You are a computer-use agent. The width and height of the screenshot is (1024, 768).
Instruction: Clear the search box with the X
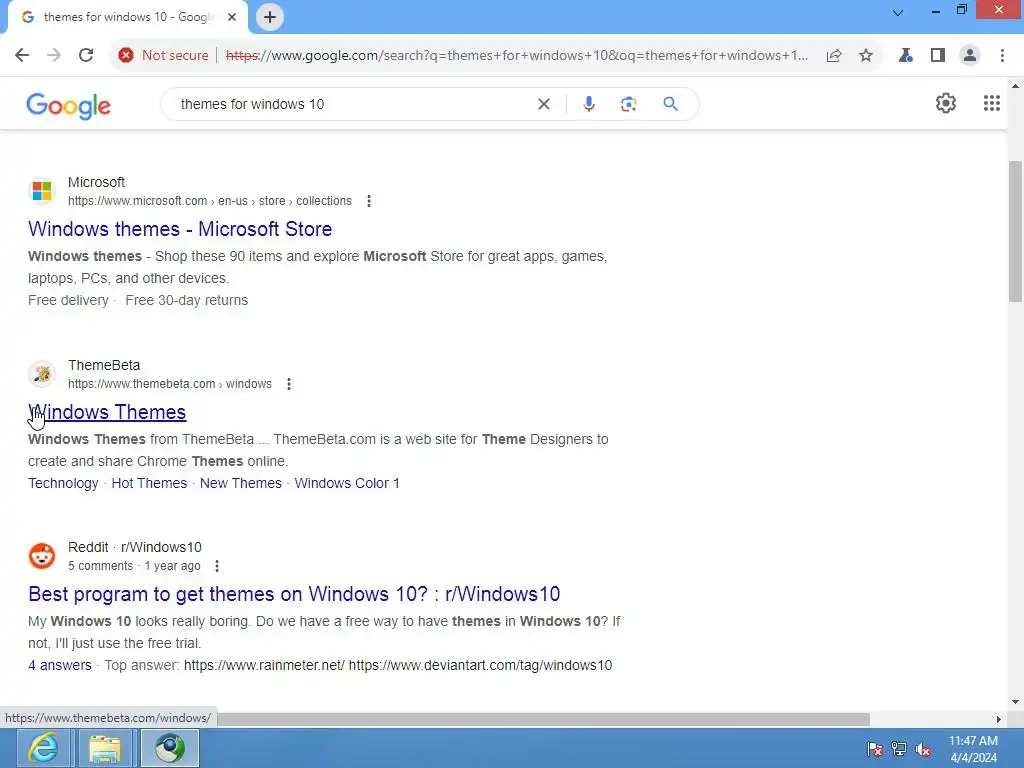coord(543,104)
